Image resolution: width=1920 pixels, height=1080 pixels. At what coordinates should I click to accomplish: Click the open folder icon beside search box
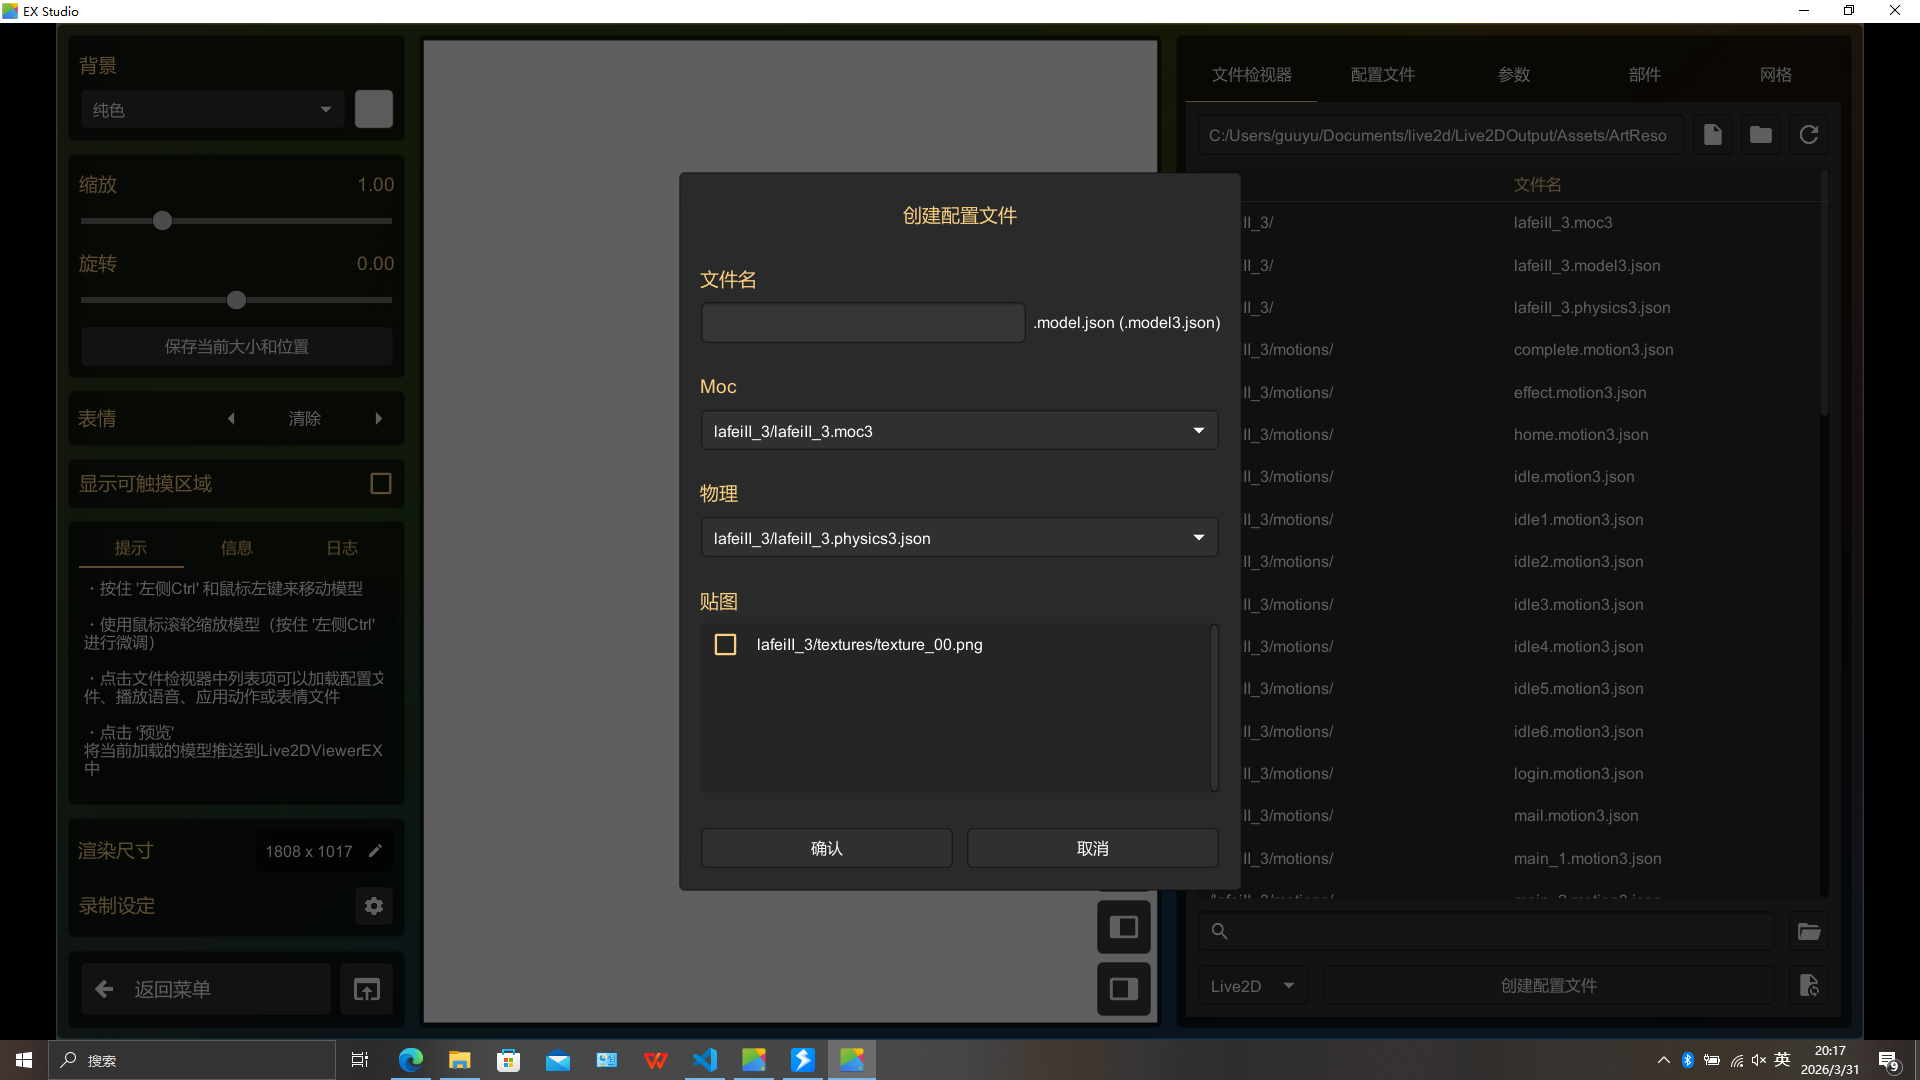[x=1809, y=932]
